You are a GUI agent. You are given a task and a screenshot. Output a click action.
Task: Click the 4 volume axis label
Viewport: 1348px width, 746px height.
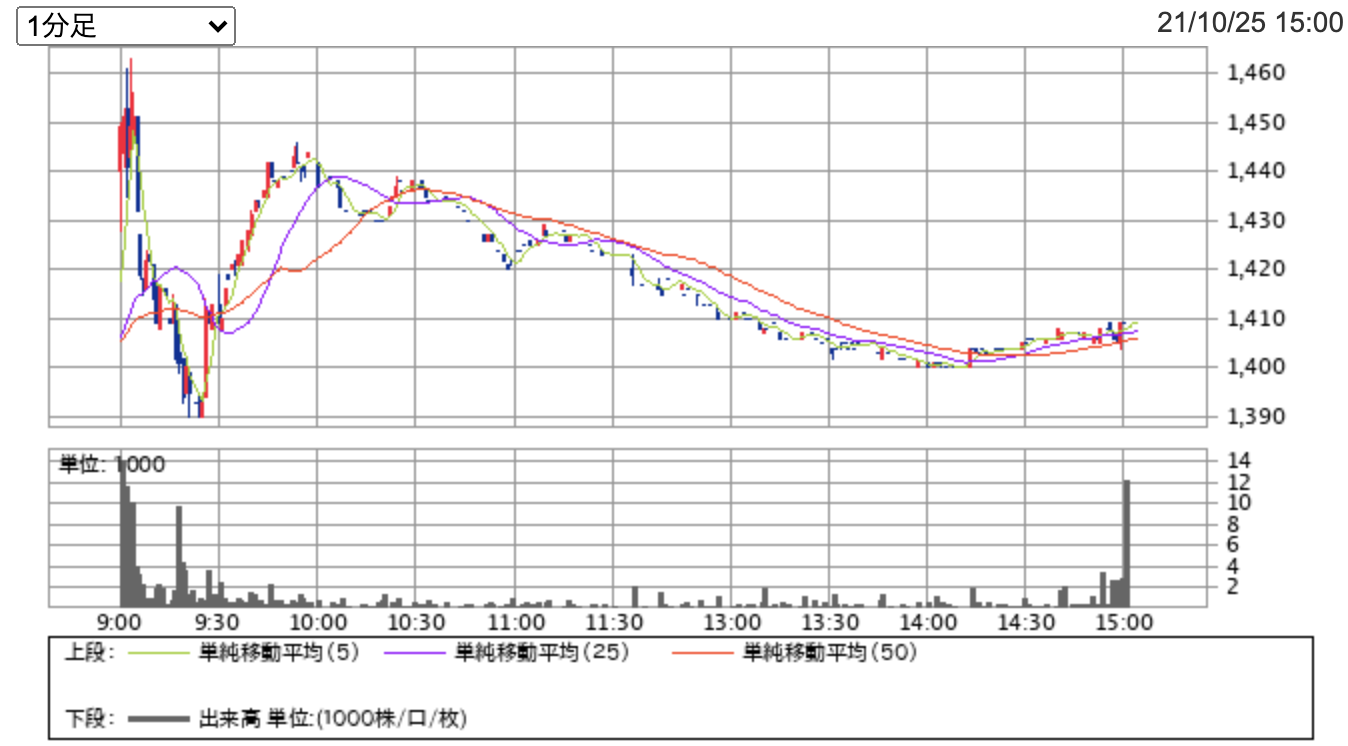pyautogui.click(x=1232, y=565)
